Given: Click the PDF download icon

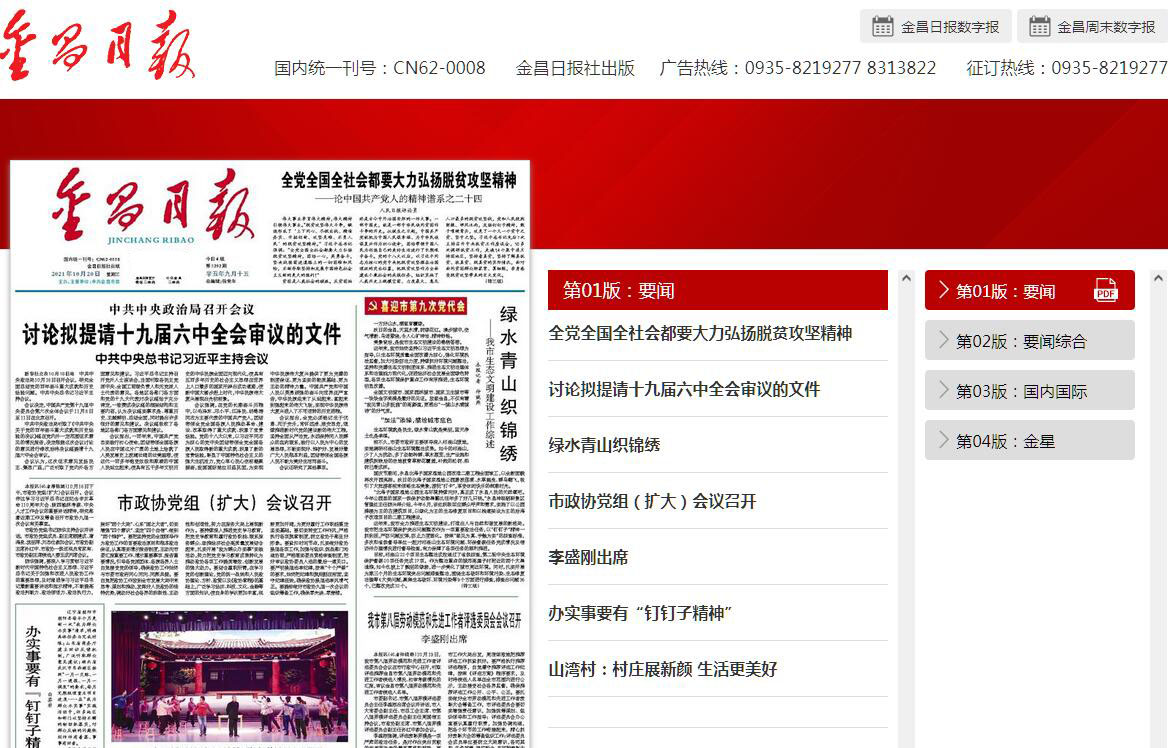Looking at the screenshot, I should coord(1105,290).
